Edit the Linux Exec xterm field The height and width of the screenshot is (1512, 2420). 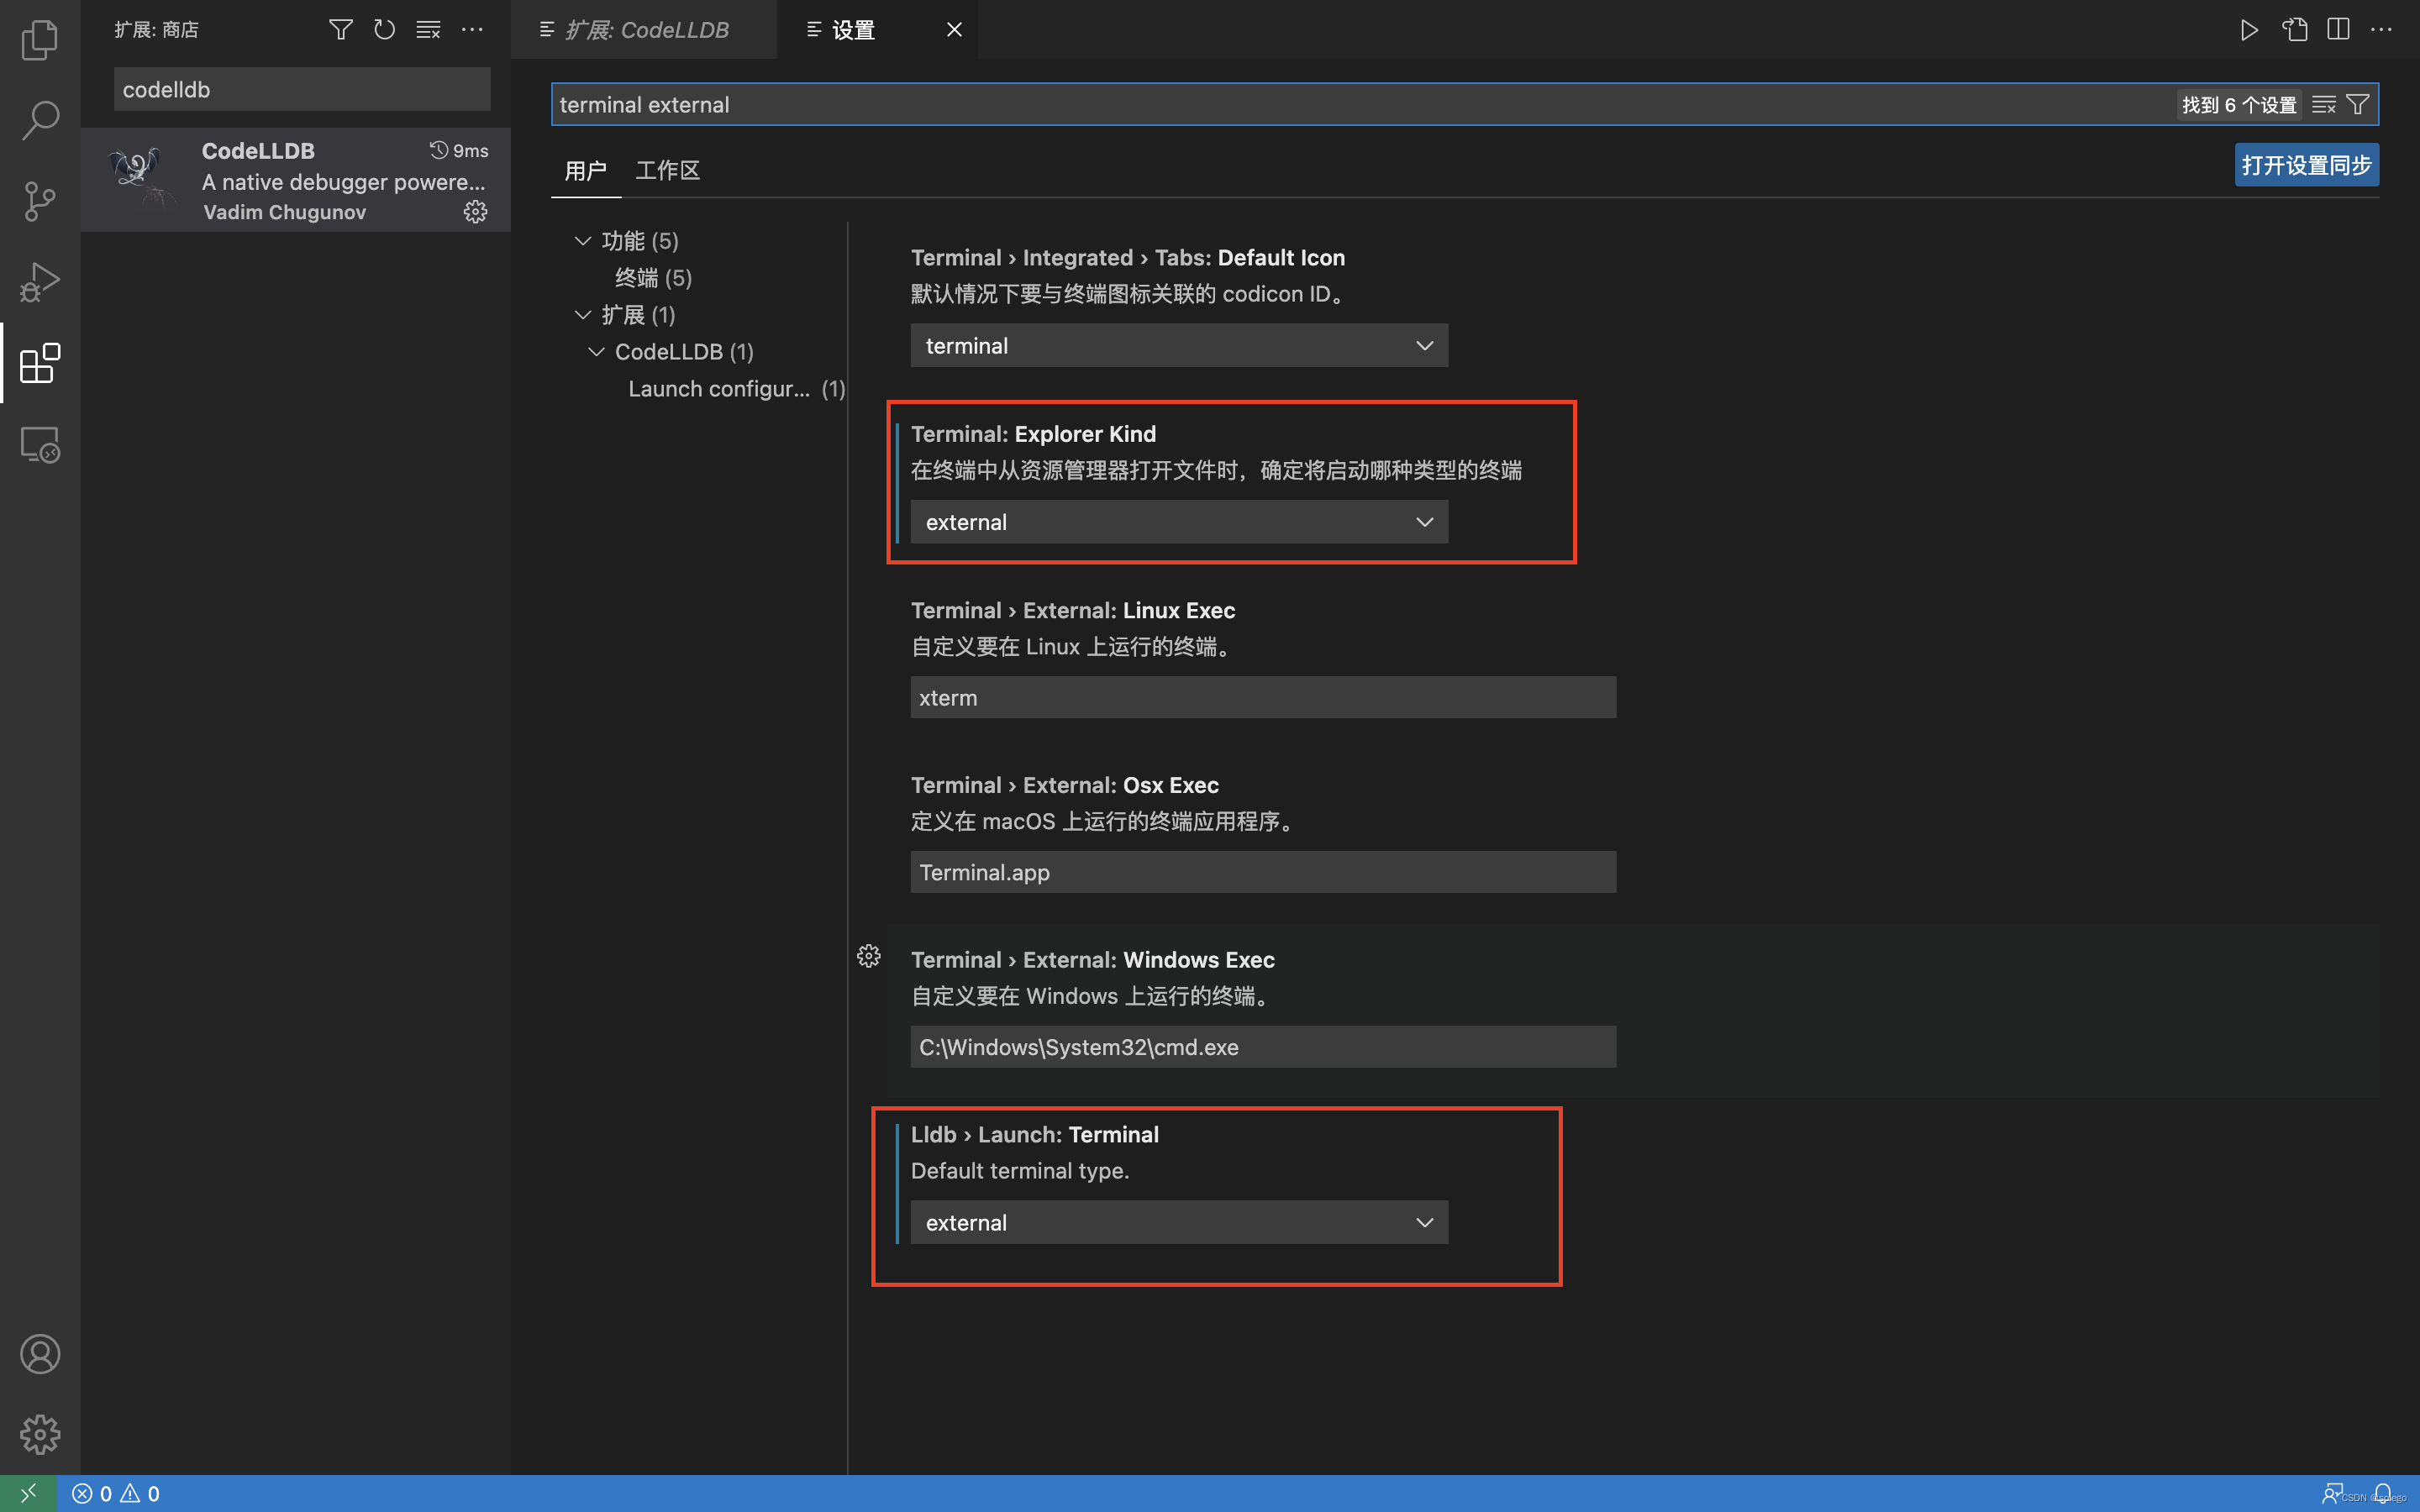coord(1263,698)
